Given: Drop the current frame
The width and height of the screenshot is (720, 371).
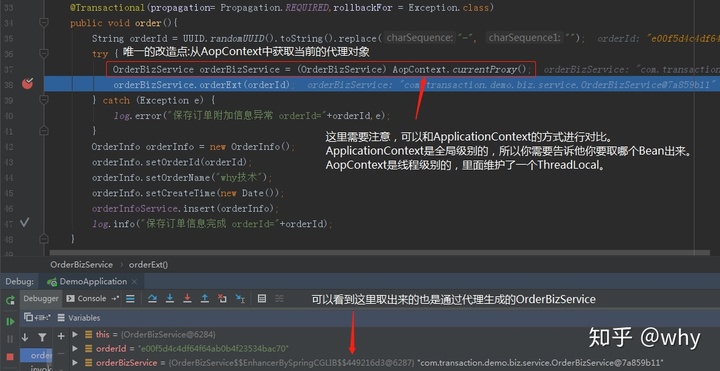Looking at the screenshot, I should (222, 299).
